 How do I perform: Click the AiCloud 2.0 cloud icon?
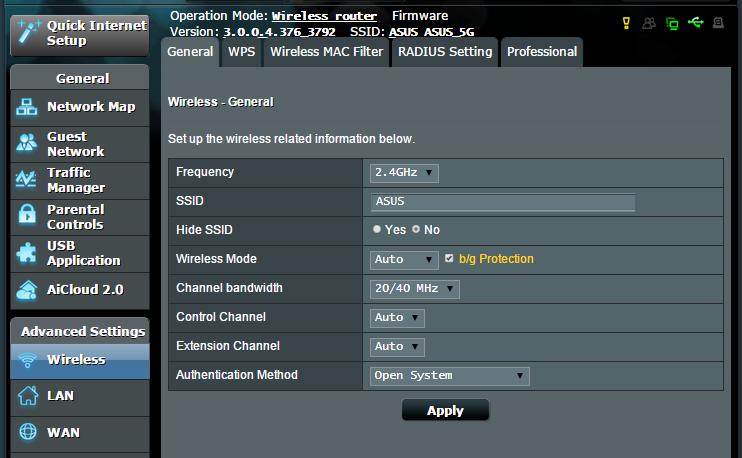pyautogui.click(x=26, y=290)
